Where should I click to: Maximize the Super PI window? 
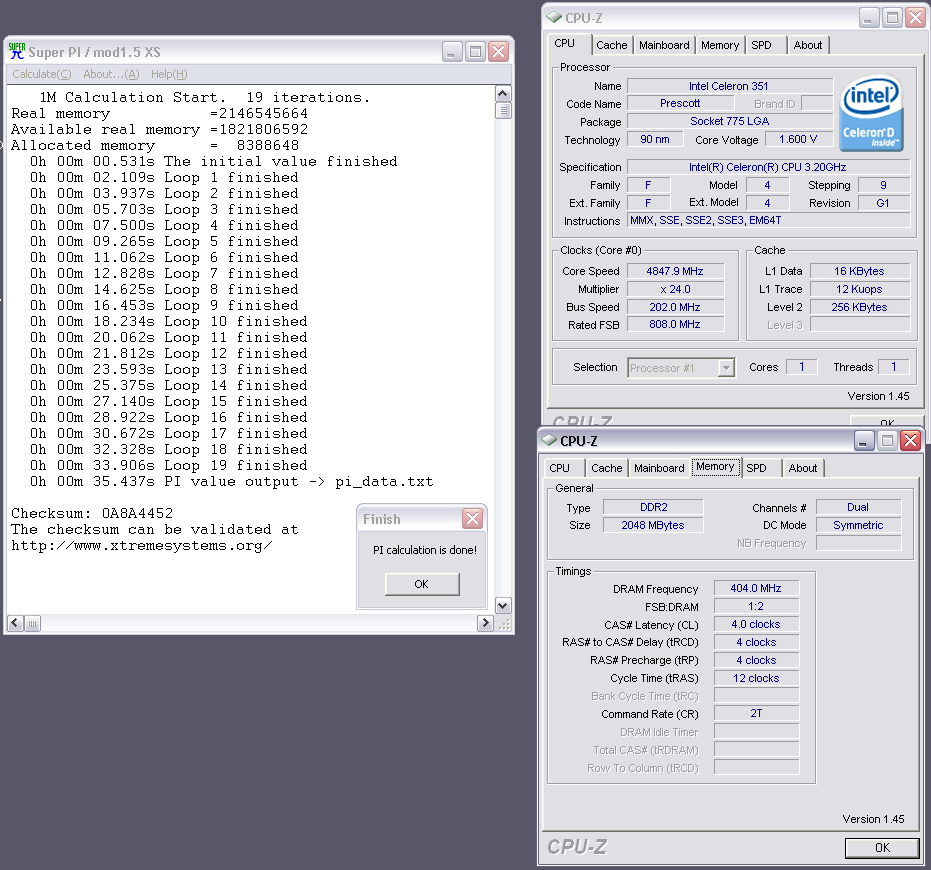tap(476, 52)
